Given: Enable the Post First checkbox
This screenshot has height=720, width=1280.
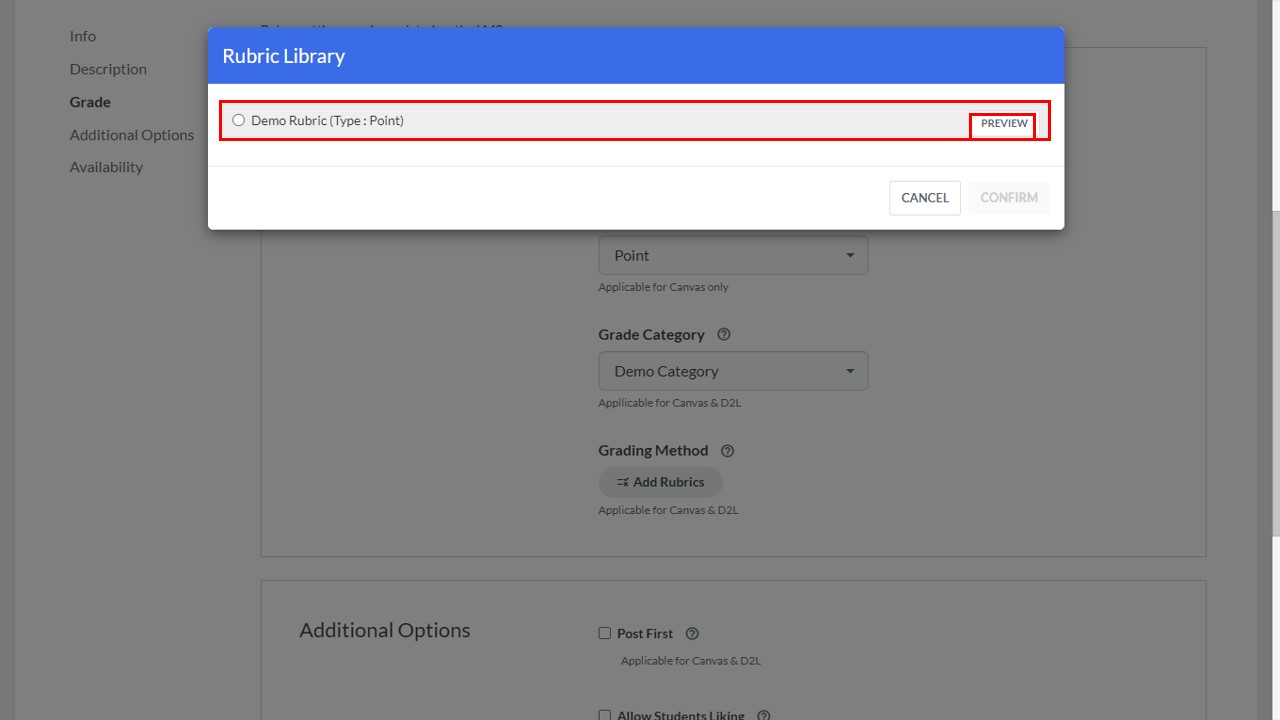Looking at the screenshot, I should (x=604, y=633).
